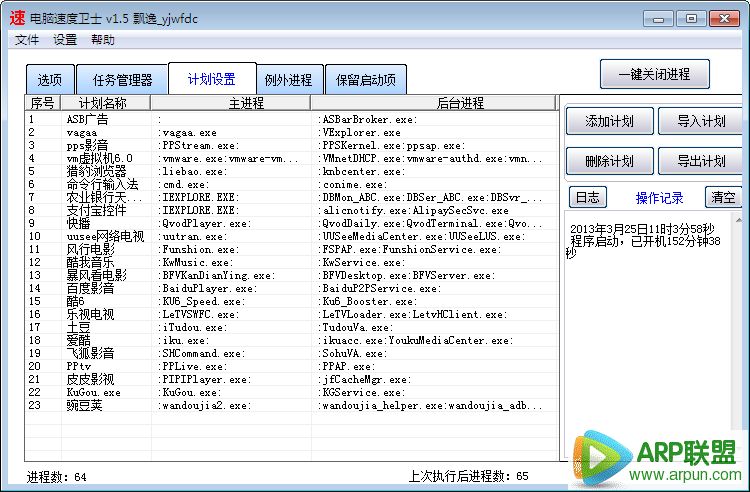This screenshot has width=750, height=492.
Task: Select the 皮皮影视 plan row
Action: (x=292, y=379)
